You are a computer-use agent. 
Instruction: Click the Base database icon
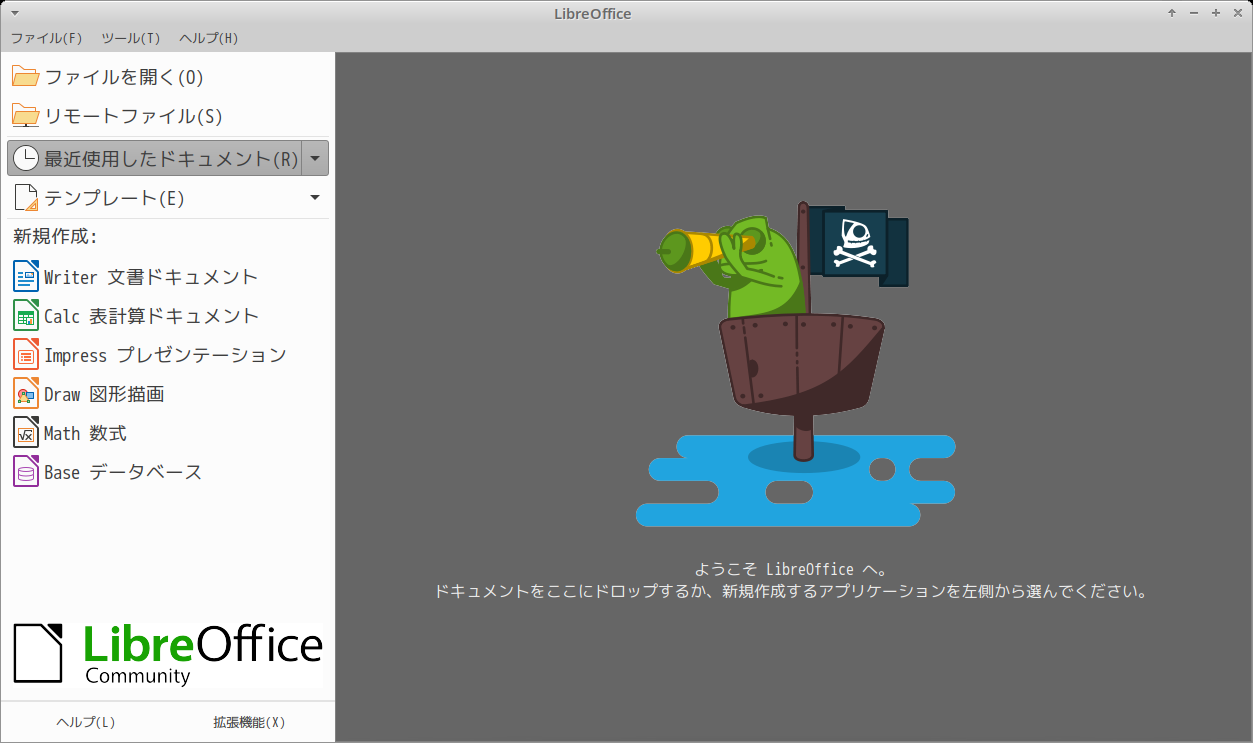click(26, 471)
